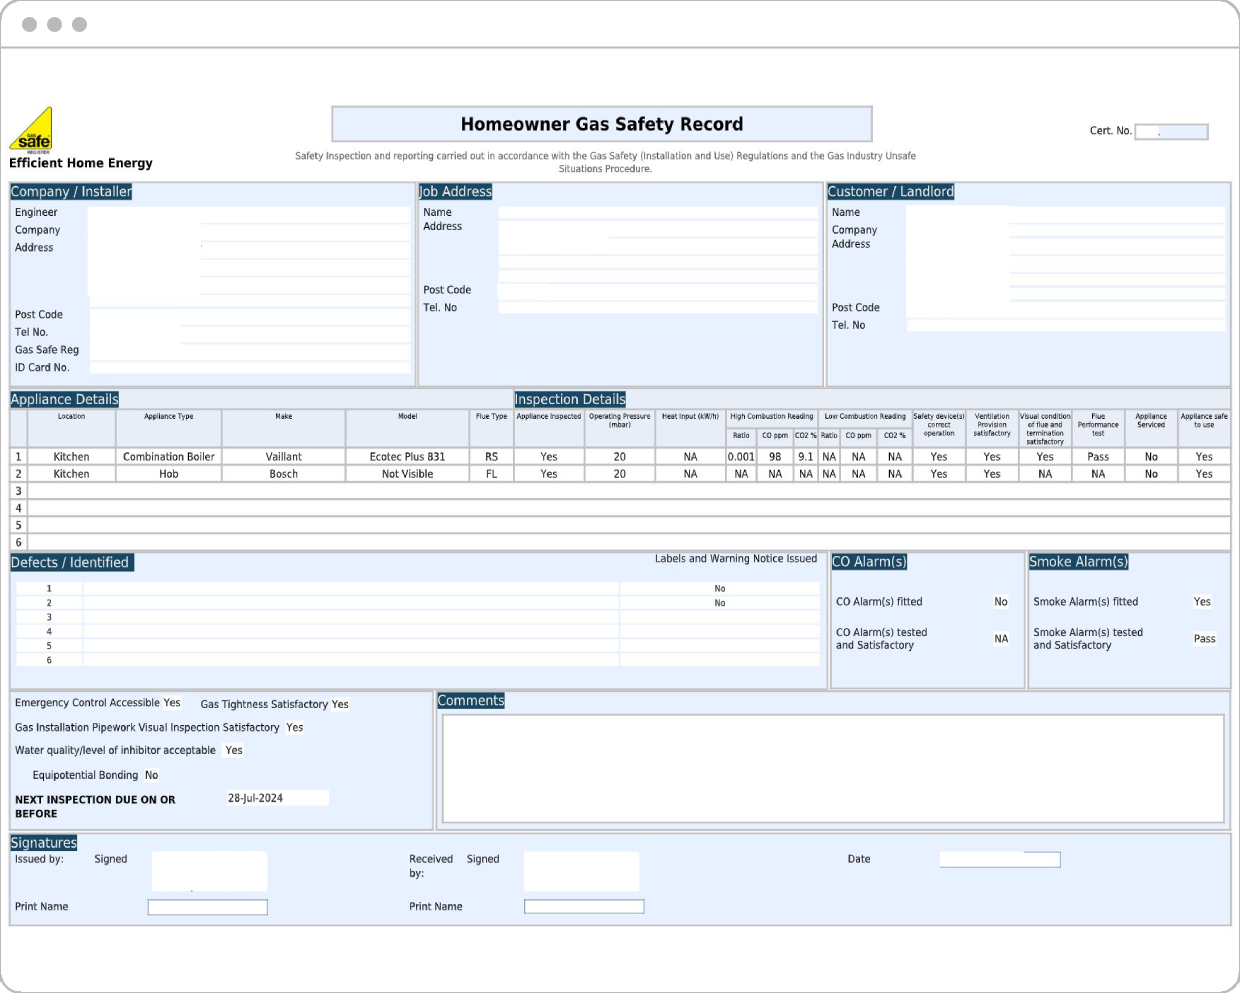The height and width of the screenshot is (993, 1240).
Task: Toggle Smoke Alarm(s) fitted value Yes
Action: [x=1202, y=602]
